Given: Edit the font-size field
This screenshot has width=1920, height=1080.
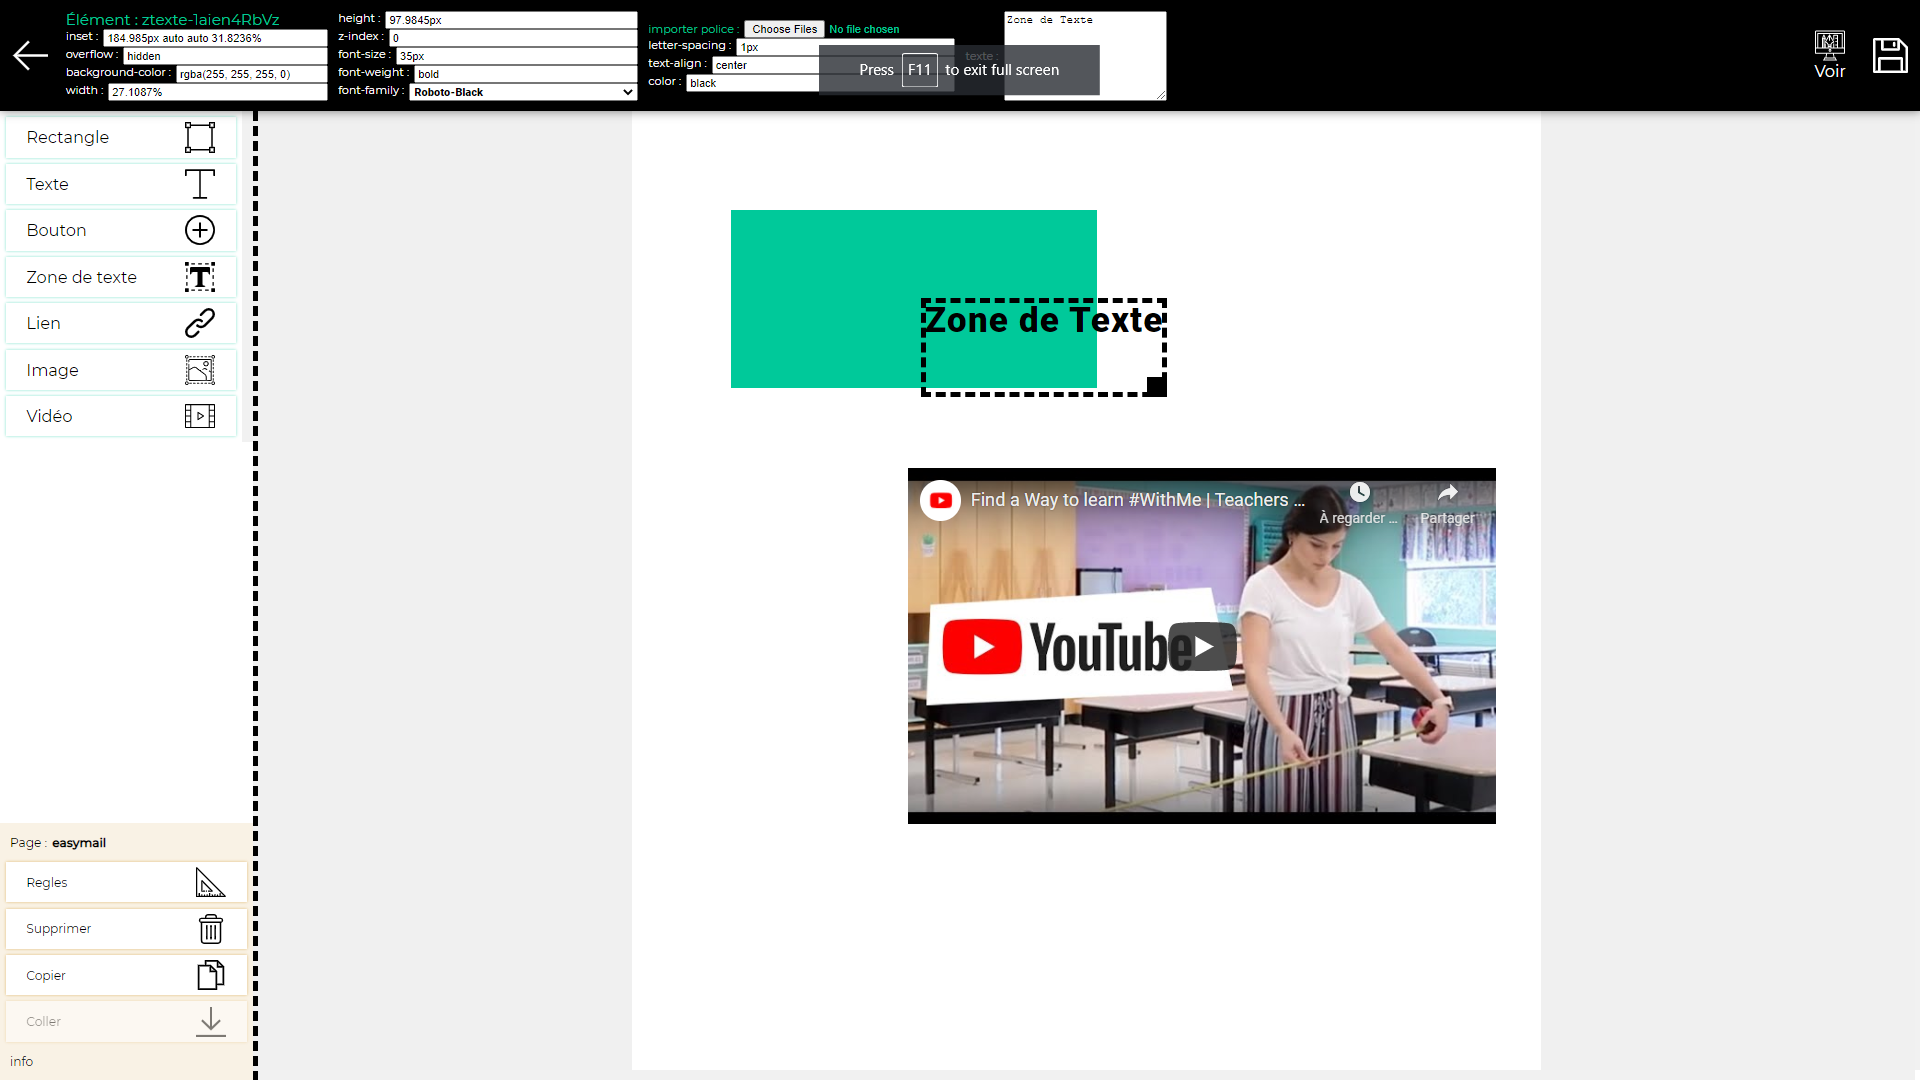Looking at the screenshot, I should [516, 56].
